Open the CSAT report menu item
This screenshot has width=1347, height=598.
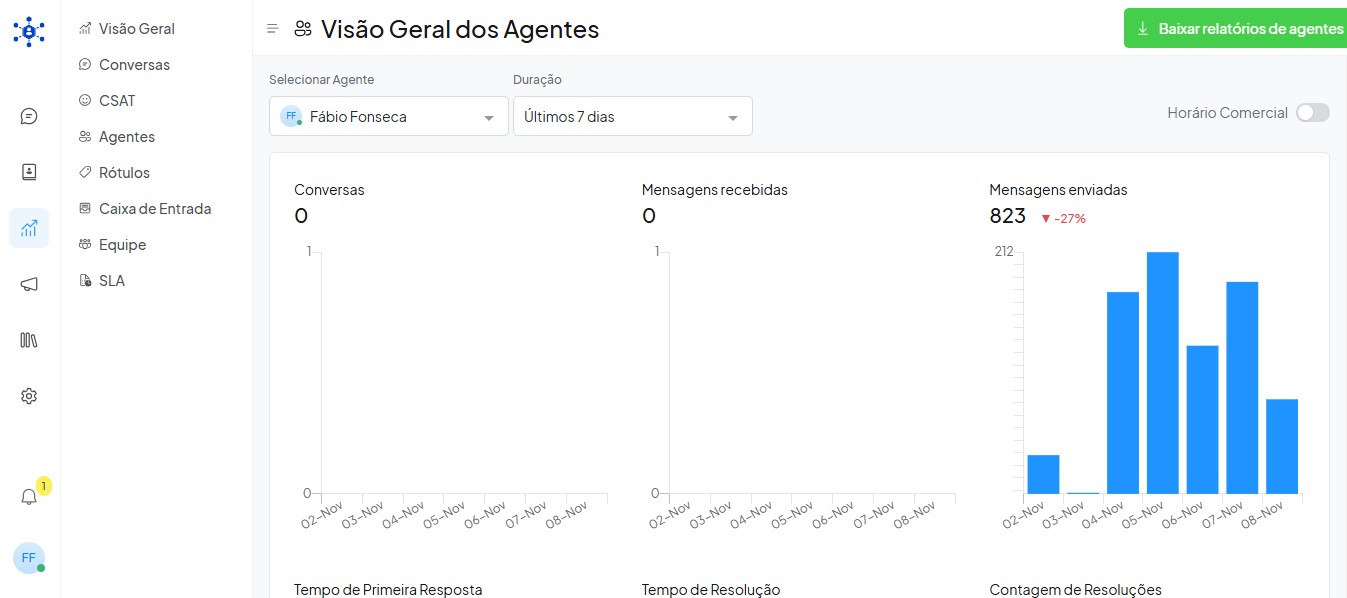[x=117, y=101]
